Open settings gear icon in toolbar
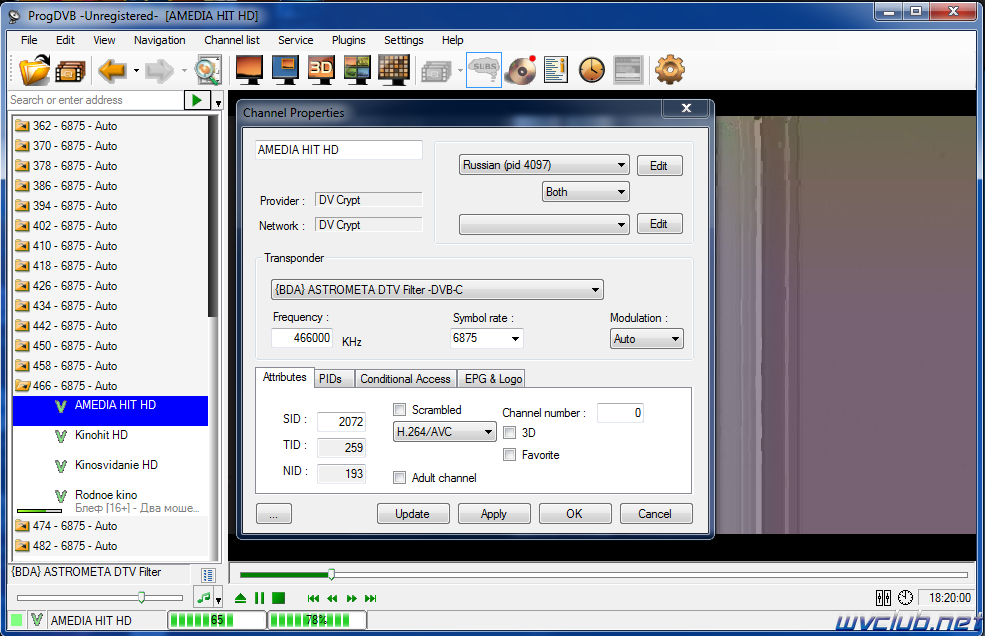 tap(670, 70)
